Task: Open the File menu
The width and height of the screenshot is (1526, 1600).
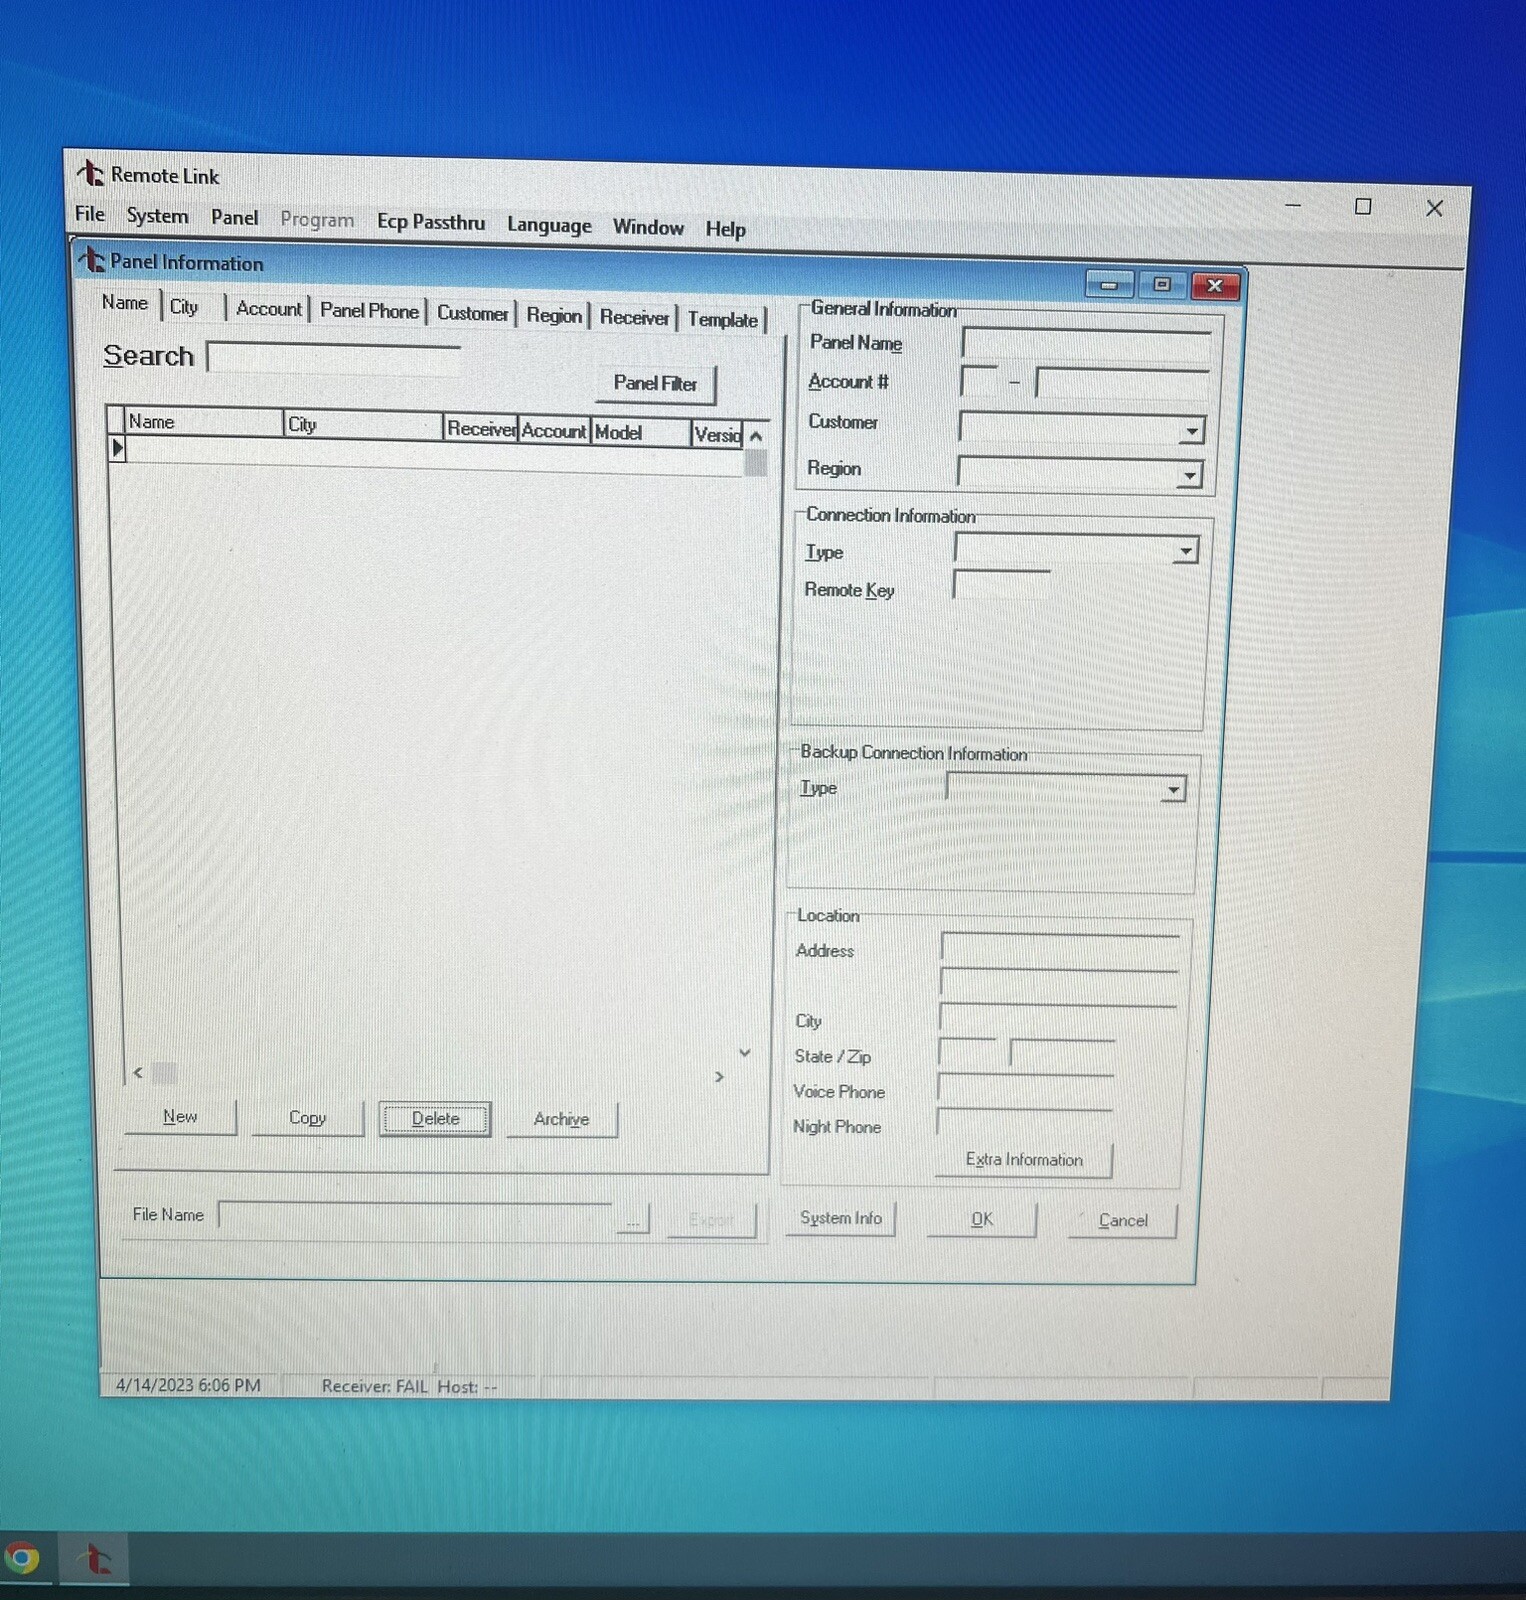Action: tap(89, 213)
